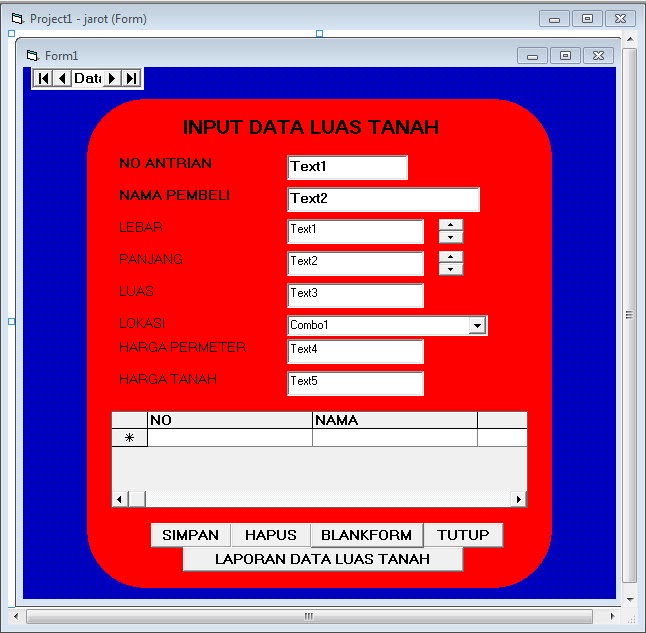Viewport: 646px width, 633px height.
Task: Minimize the Project1 jarot designer window
Action: (x=555, y=19)
